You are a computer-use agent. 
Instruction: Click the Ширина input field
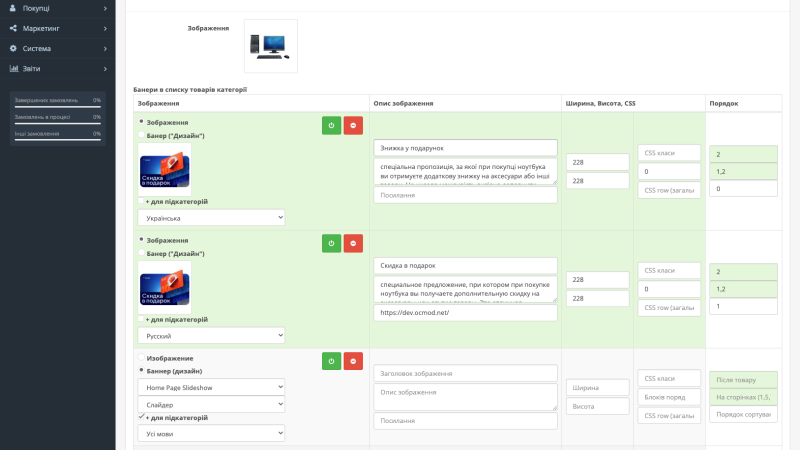(x=597, y=388)
